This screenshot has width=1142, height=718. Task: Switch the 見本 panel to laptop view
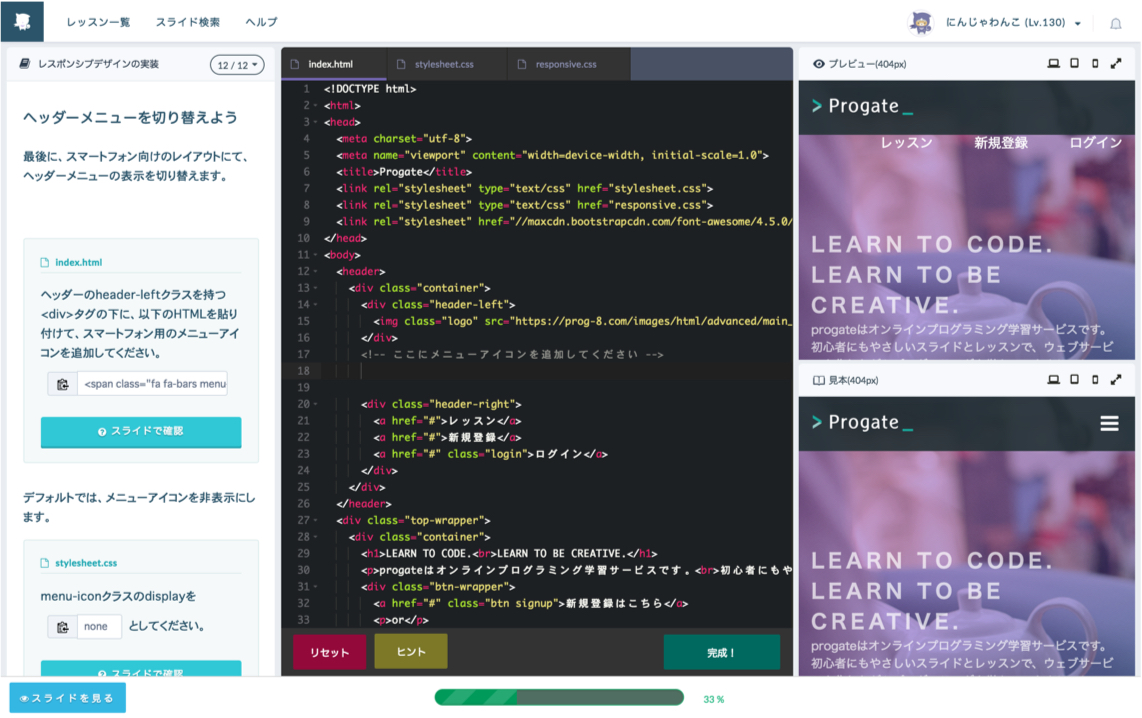click(x=1053, y=380)
